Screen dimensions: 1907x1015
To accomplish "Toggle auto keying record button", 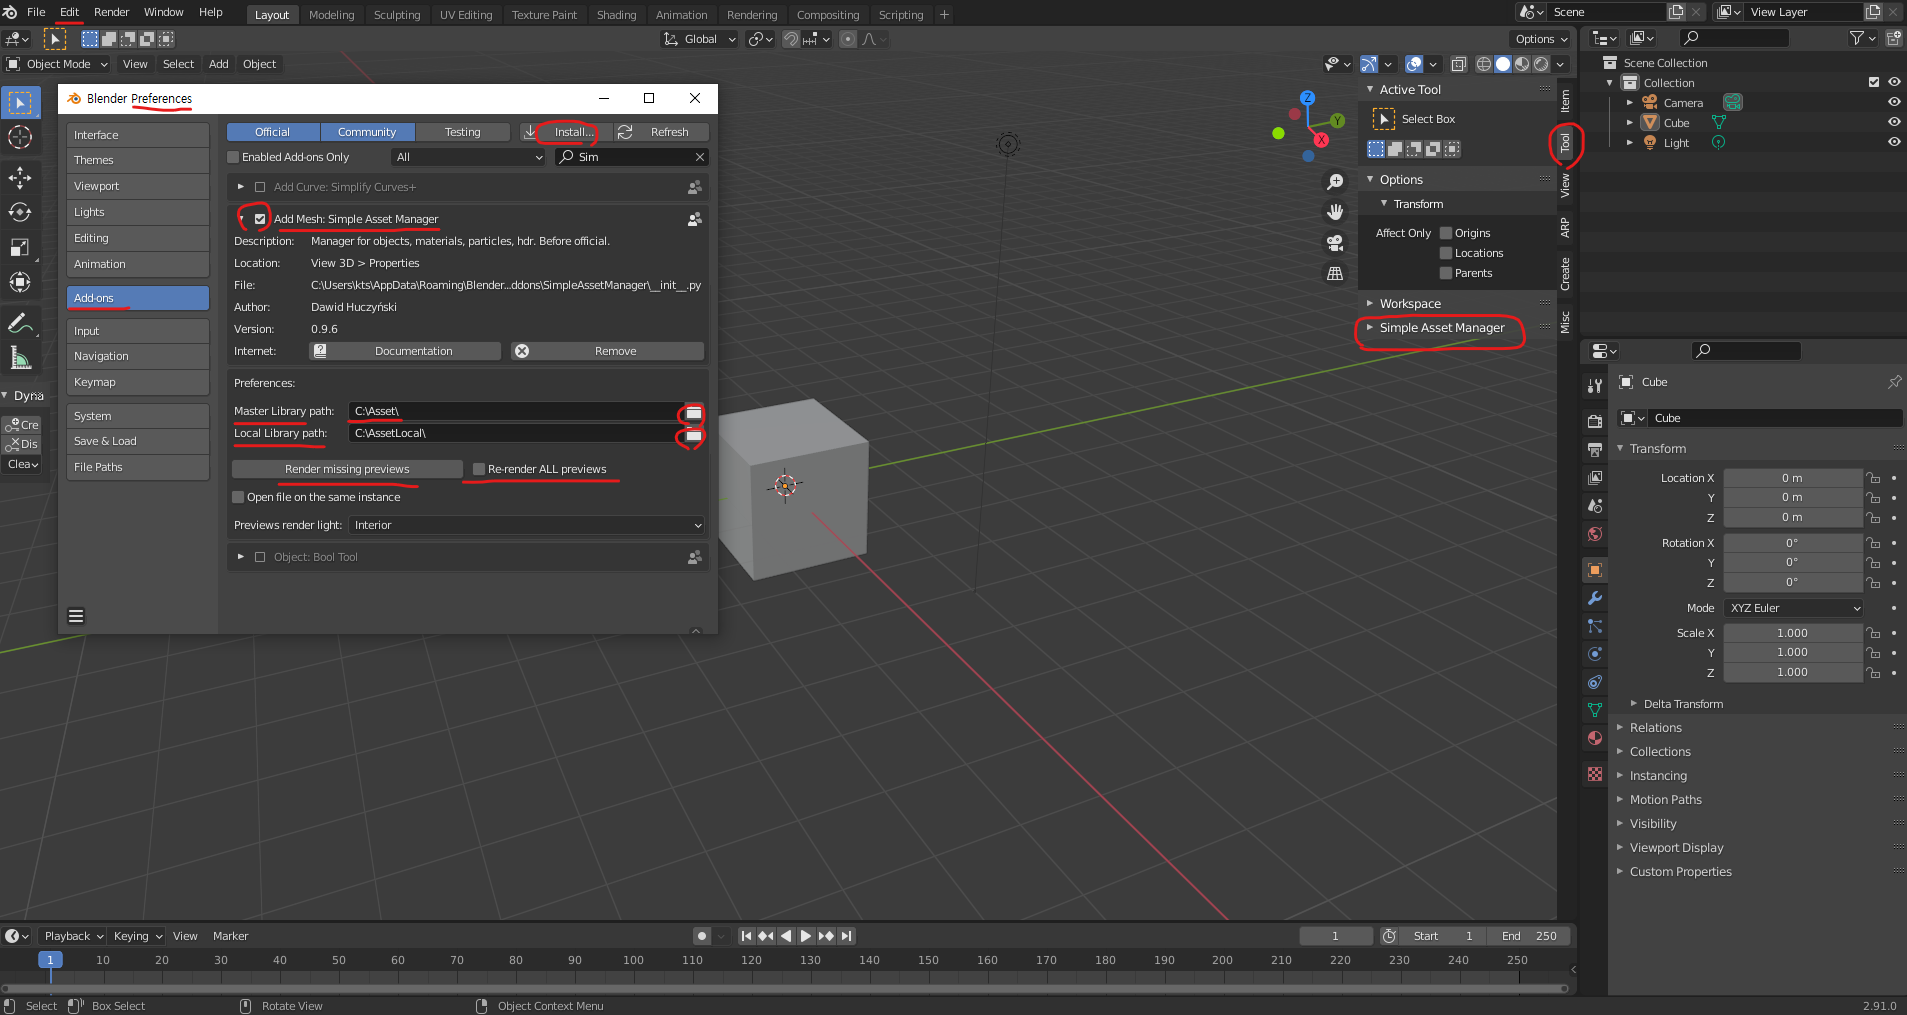I will pos(702,936).
